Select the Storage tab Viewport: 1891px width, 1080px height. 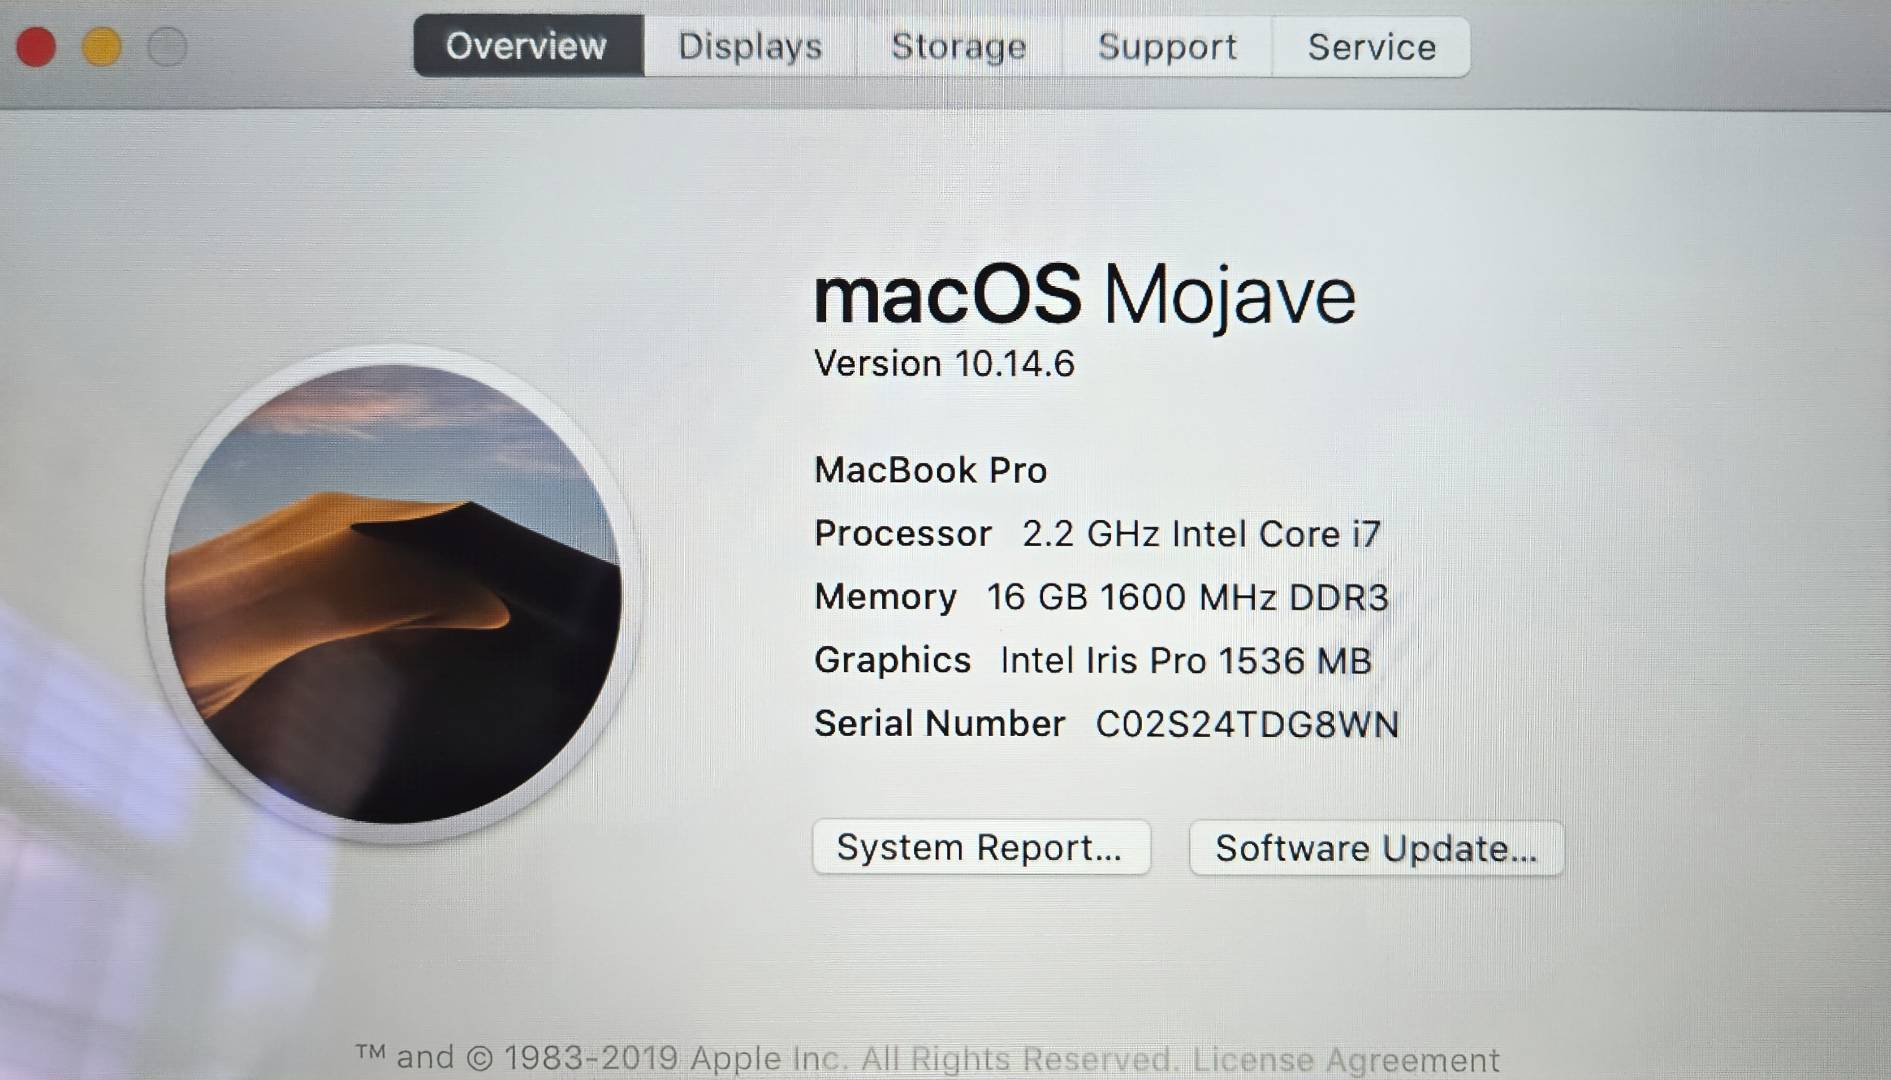(x=959, y=46)
